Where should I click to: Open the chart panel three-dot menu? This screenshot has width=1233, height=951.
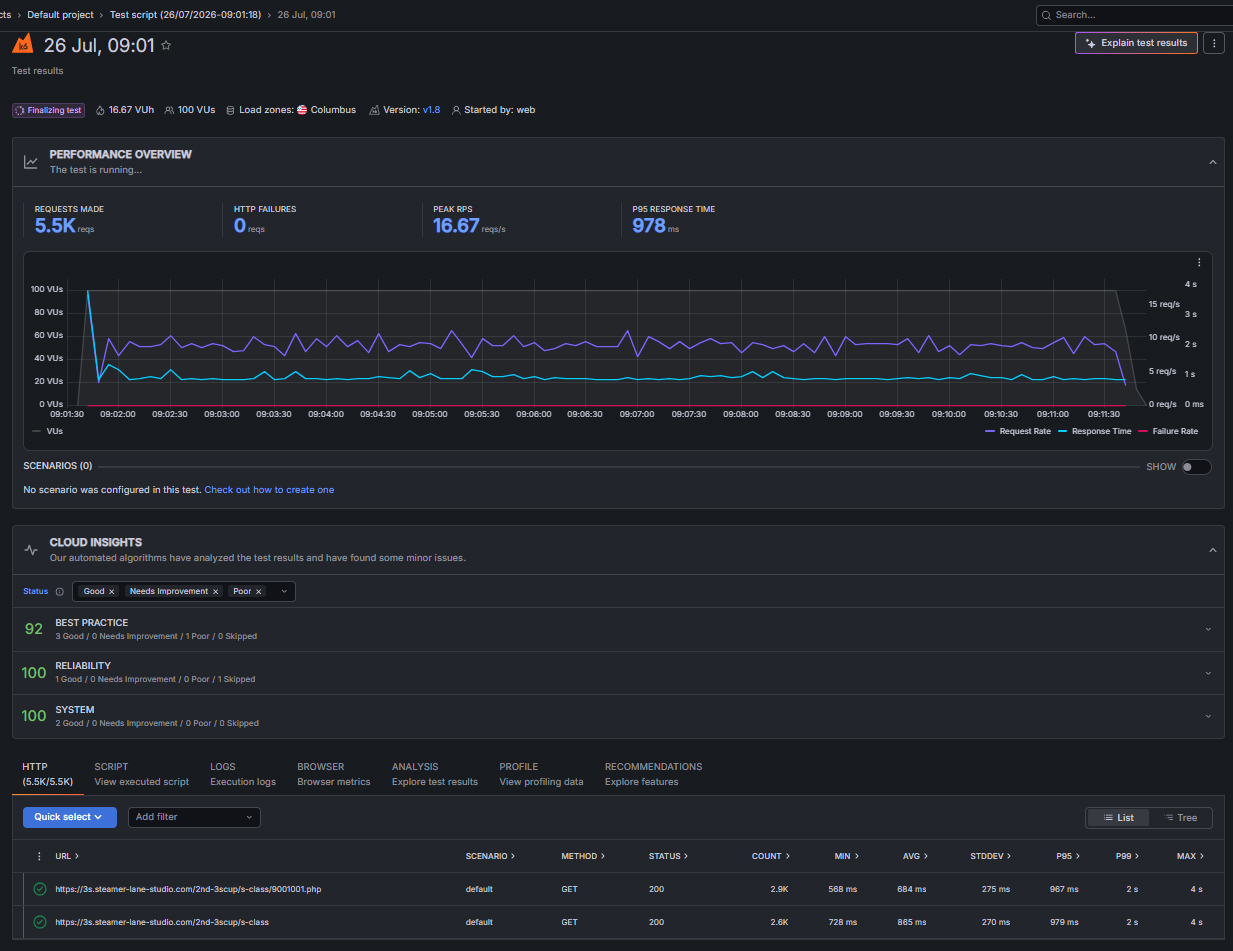(1199, 263)
